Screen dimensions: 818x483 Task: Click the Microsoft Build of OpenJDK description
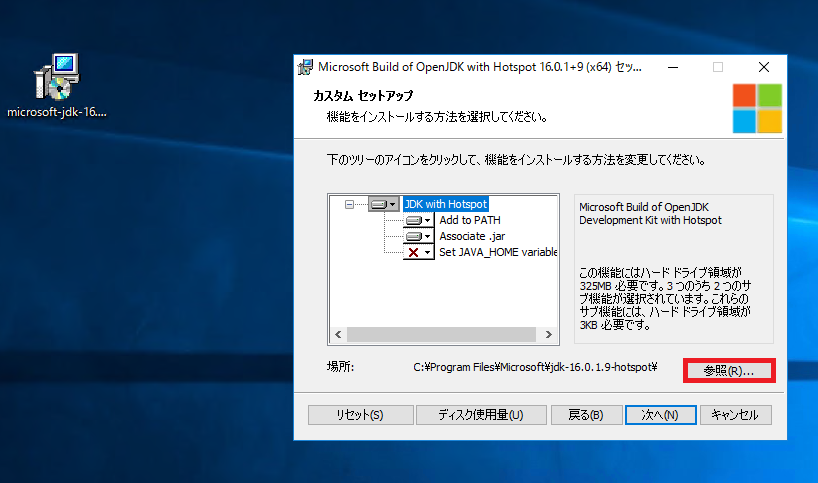pyautogui.click(x=650, y=213)
